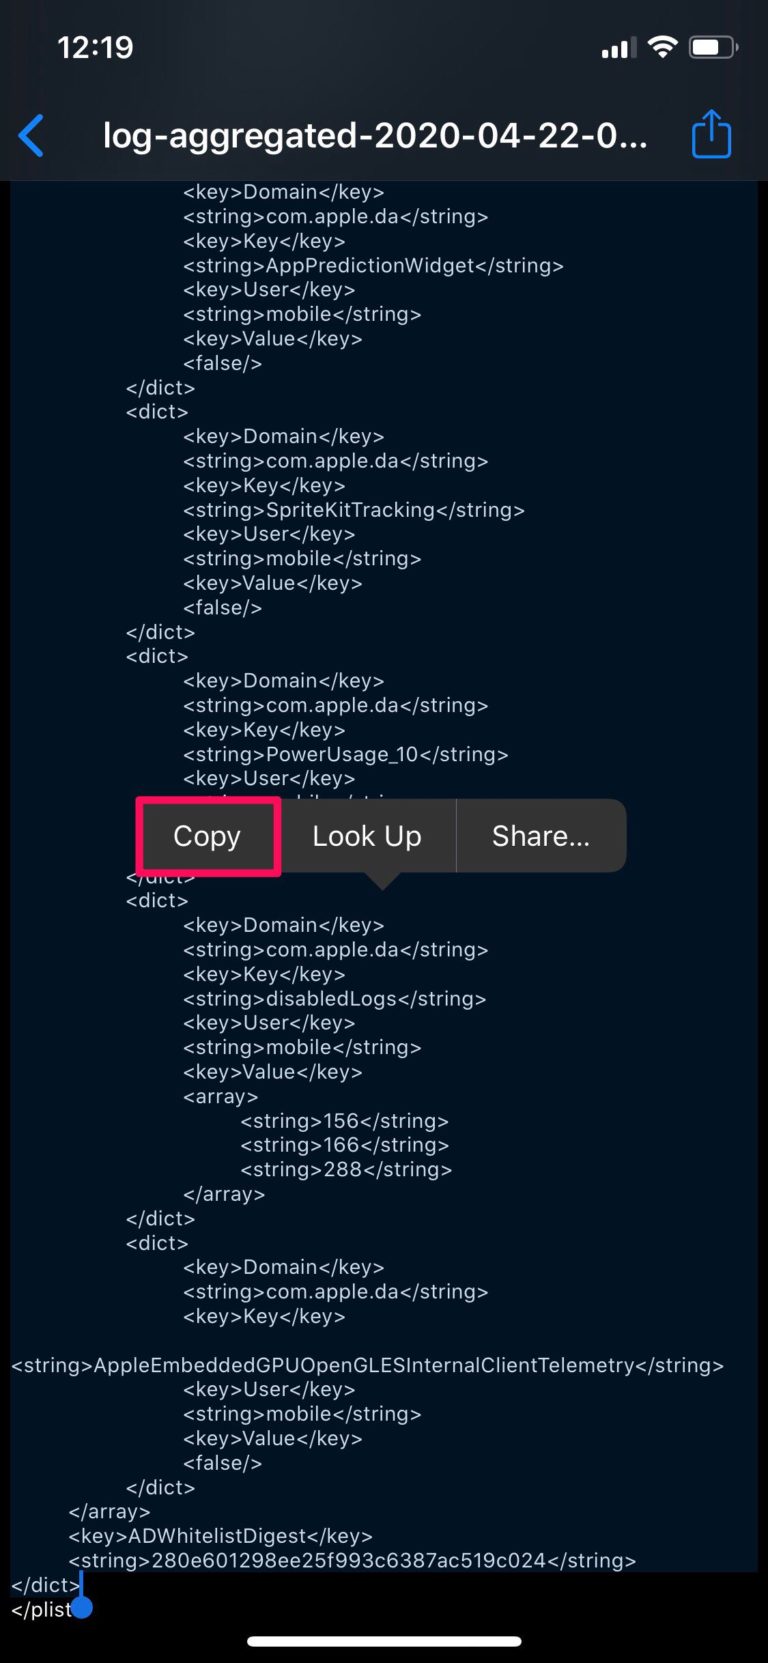Tap the SpriteKitTracking string line
Viewport: 768px width, 1663px height.
[354, 510]
